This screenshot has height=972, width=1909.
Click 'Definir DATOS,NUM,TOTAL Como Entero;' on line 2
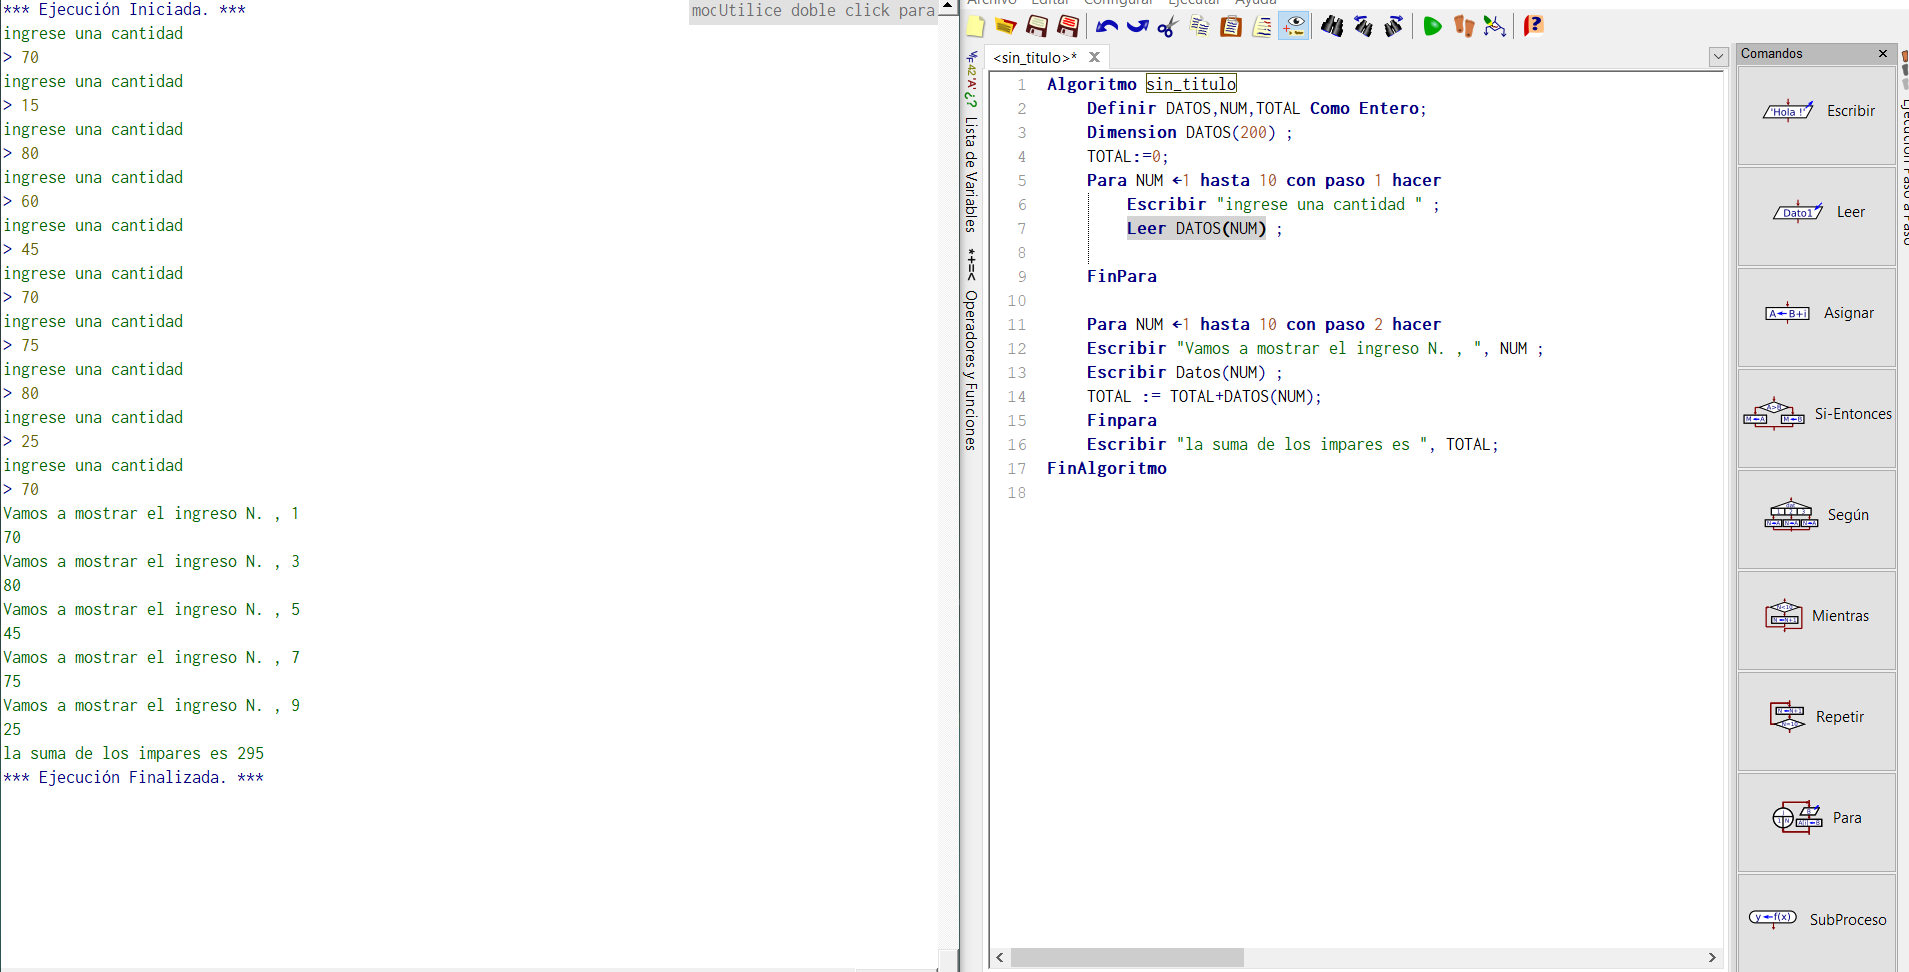coord(1256,108)
